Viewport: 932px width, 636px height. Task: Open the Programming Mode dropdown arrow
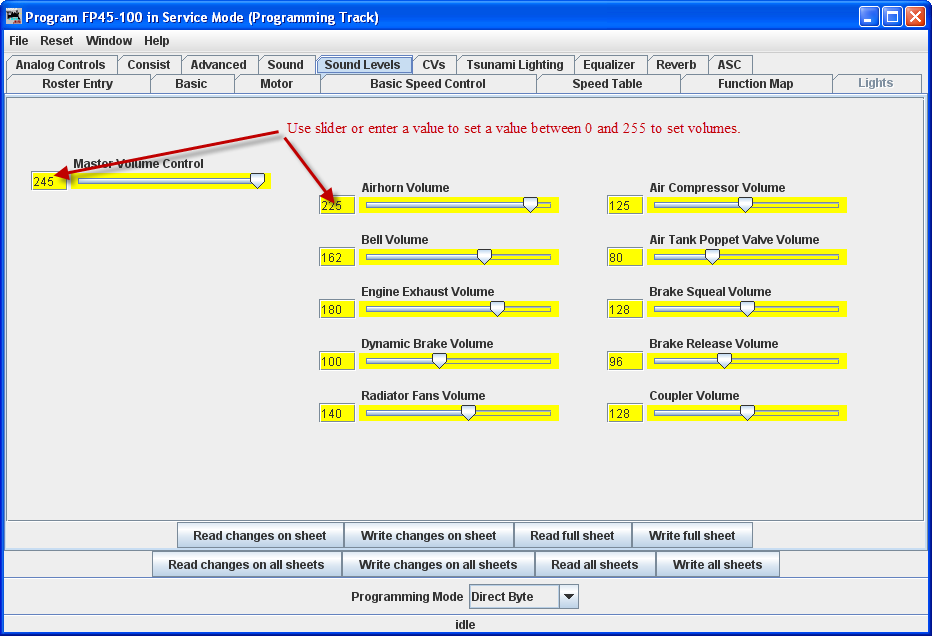568,597
